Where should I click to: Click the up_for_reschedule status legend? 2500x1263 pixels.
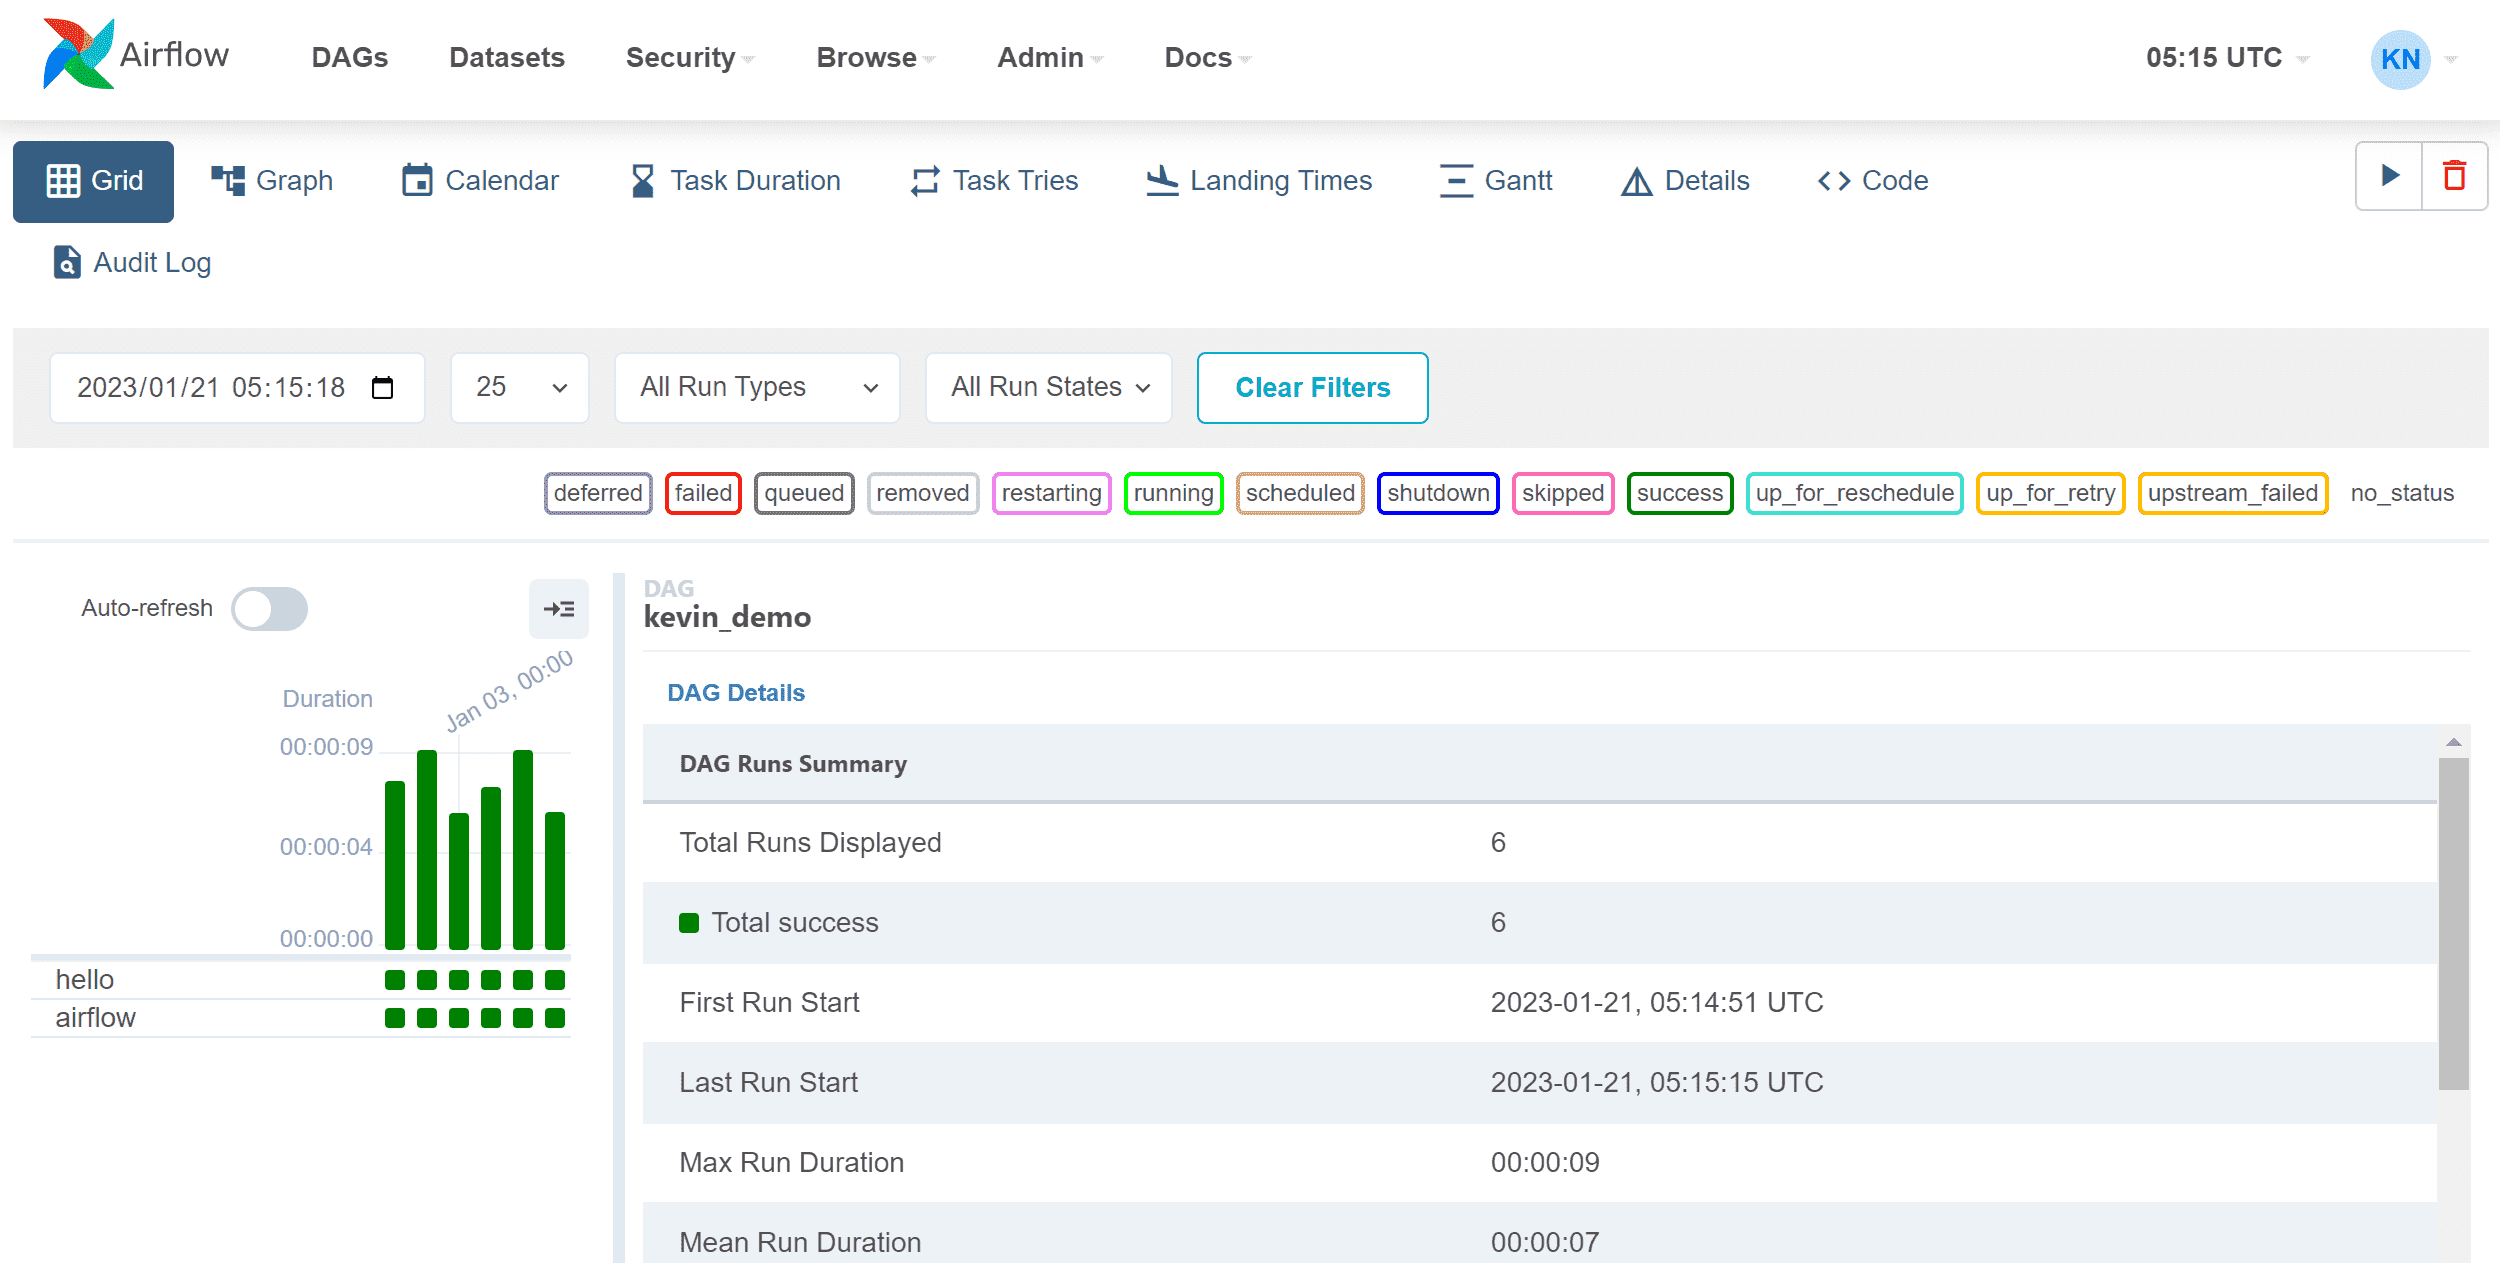pyautogui.click(x=1855, y=493)
